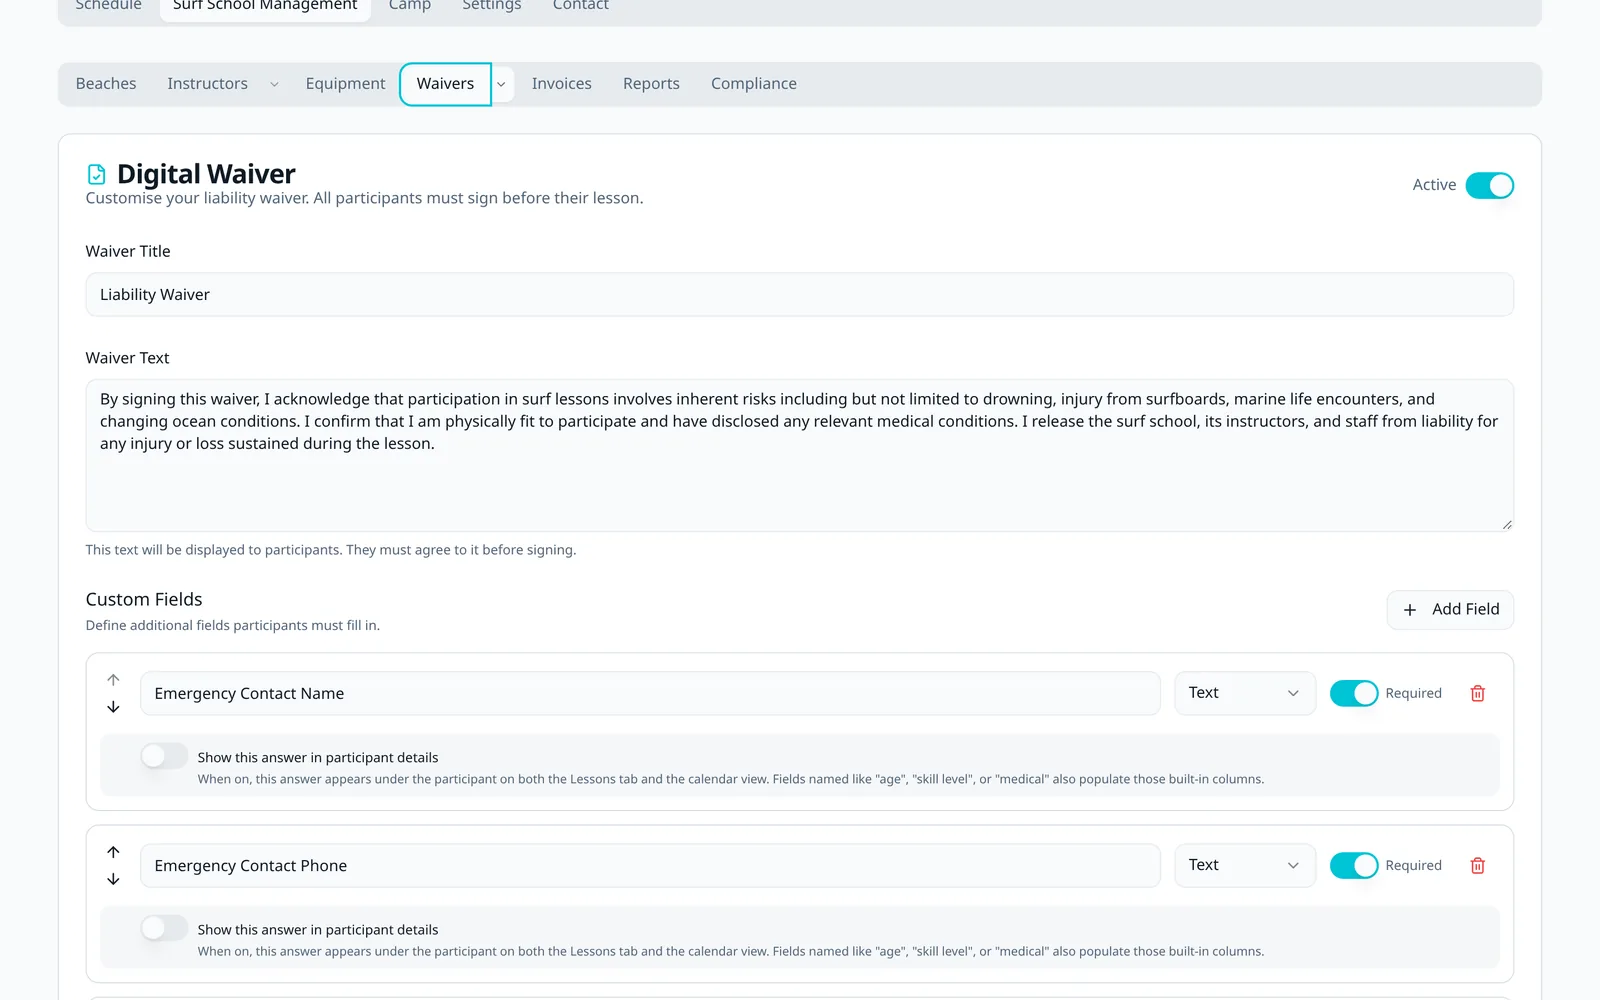Switch to the Compliance tab

[754, 84]
